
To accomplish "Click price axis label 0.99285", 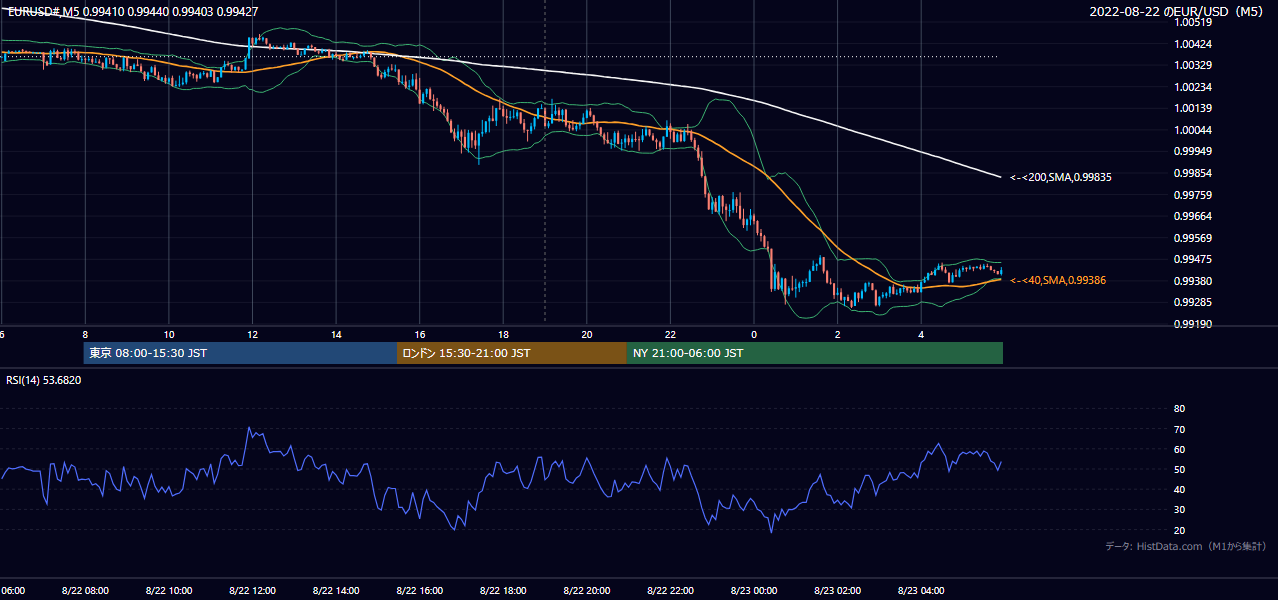I will tap(1191, 302).
